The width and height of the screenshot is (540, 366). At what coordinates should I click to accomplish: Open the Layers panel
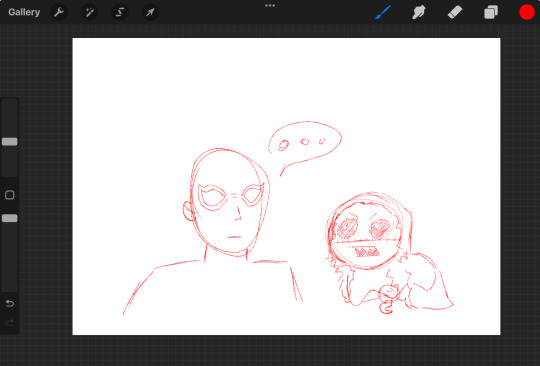click(491, 12)
